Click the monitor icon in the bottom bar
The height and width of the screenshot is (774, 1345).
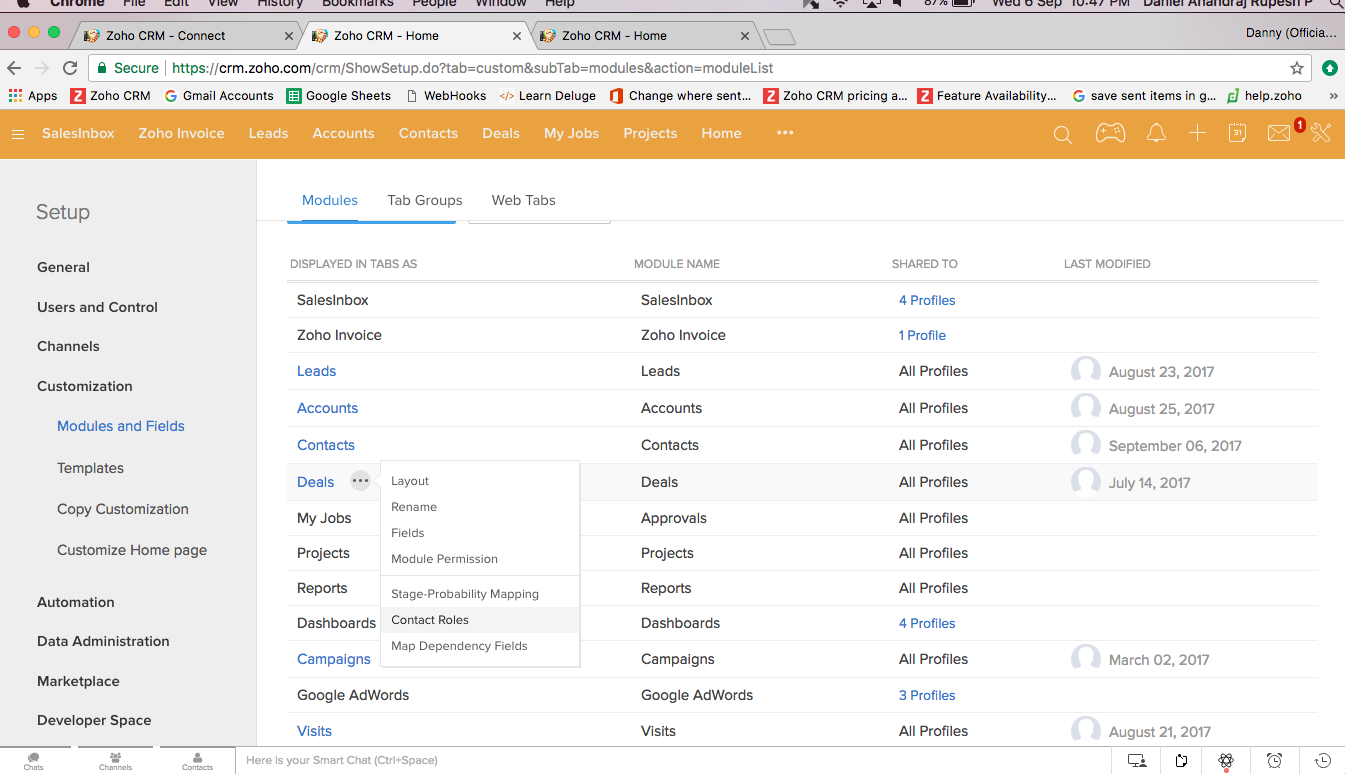click(1137, 760)
